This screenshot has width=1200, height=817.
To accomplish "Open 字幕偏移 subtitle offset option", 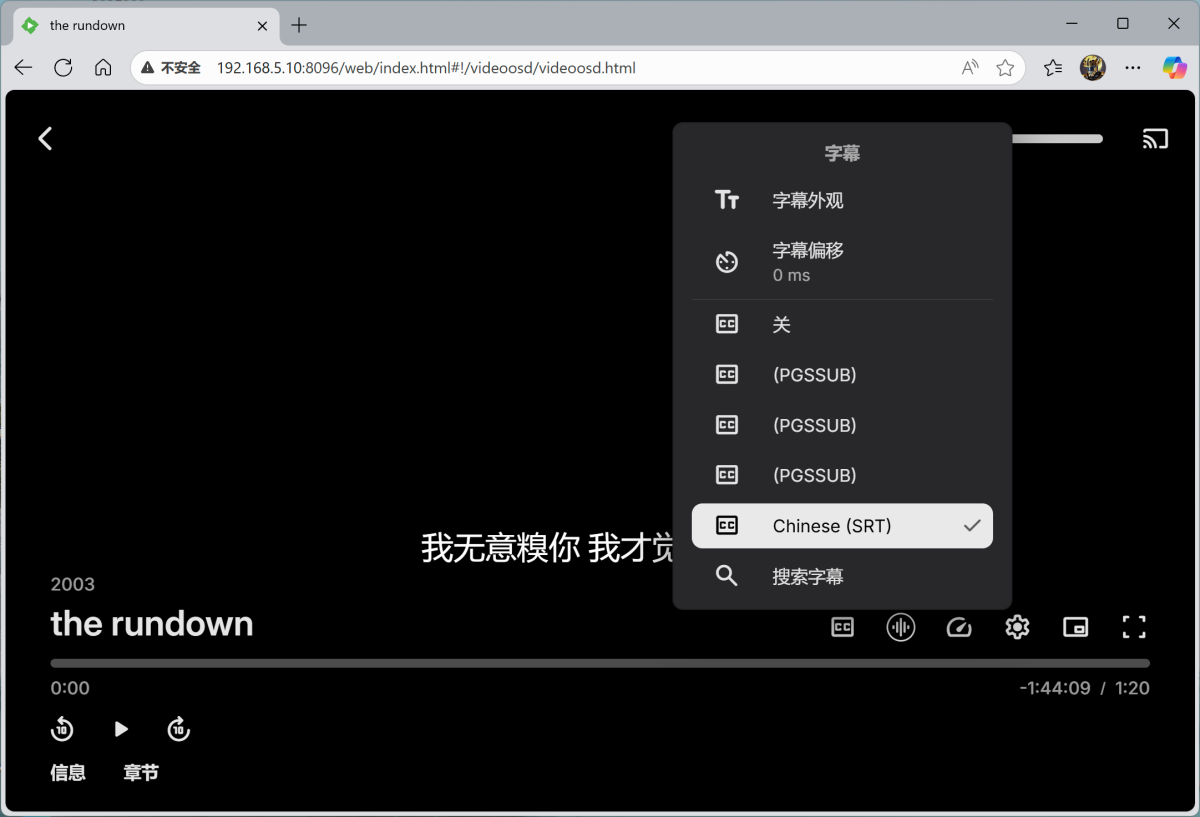I will (x=842, y=262).
